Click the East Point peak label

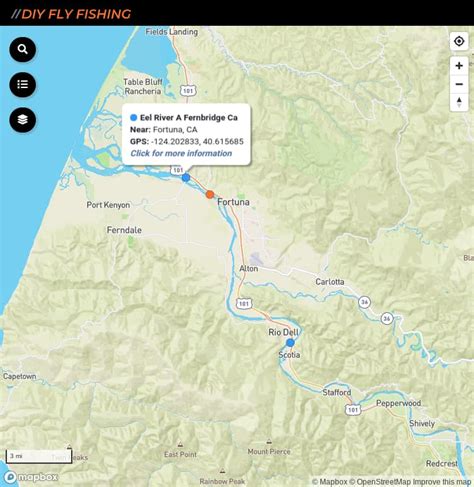pos(180,454)
